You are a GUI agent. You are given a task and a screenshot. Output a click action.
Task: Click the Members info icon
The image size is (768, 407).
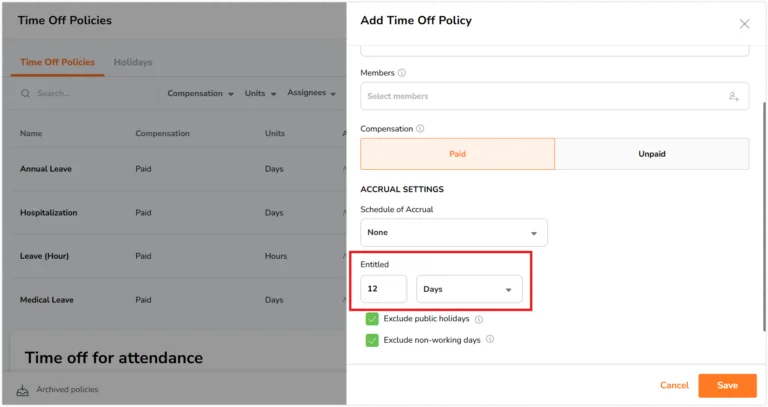point(402,73)
